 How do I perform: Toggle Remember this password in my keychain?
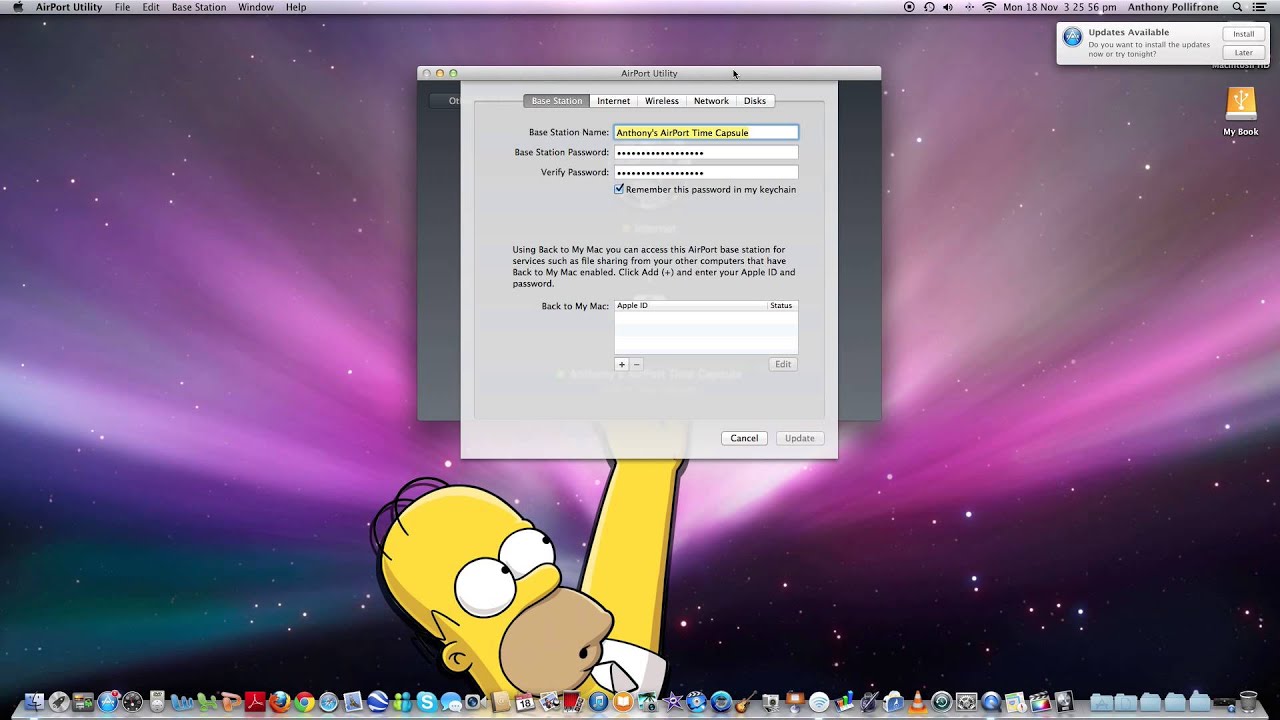coord(619,189)
